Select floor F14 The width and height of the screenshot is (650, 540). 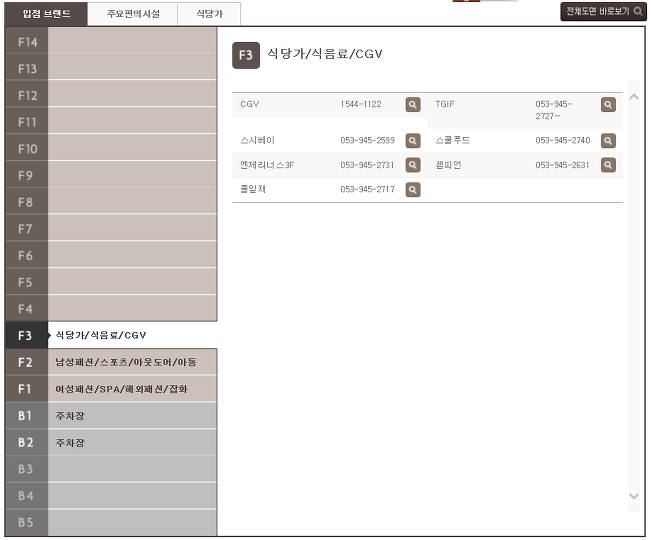point(111,41)
